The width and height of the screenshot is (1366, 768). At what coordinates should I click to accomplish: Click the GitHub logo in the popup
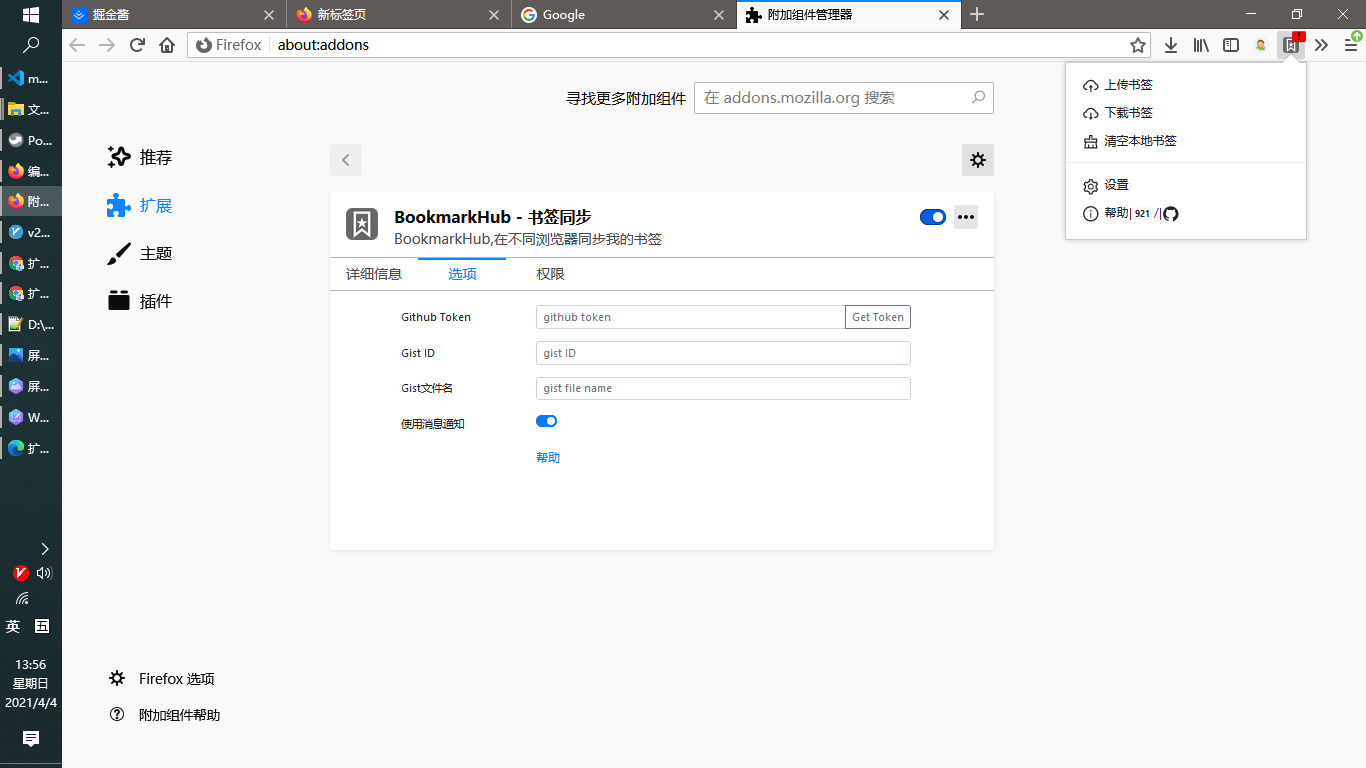(1171, 214)
